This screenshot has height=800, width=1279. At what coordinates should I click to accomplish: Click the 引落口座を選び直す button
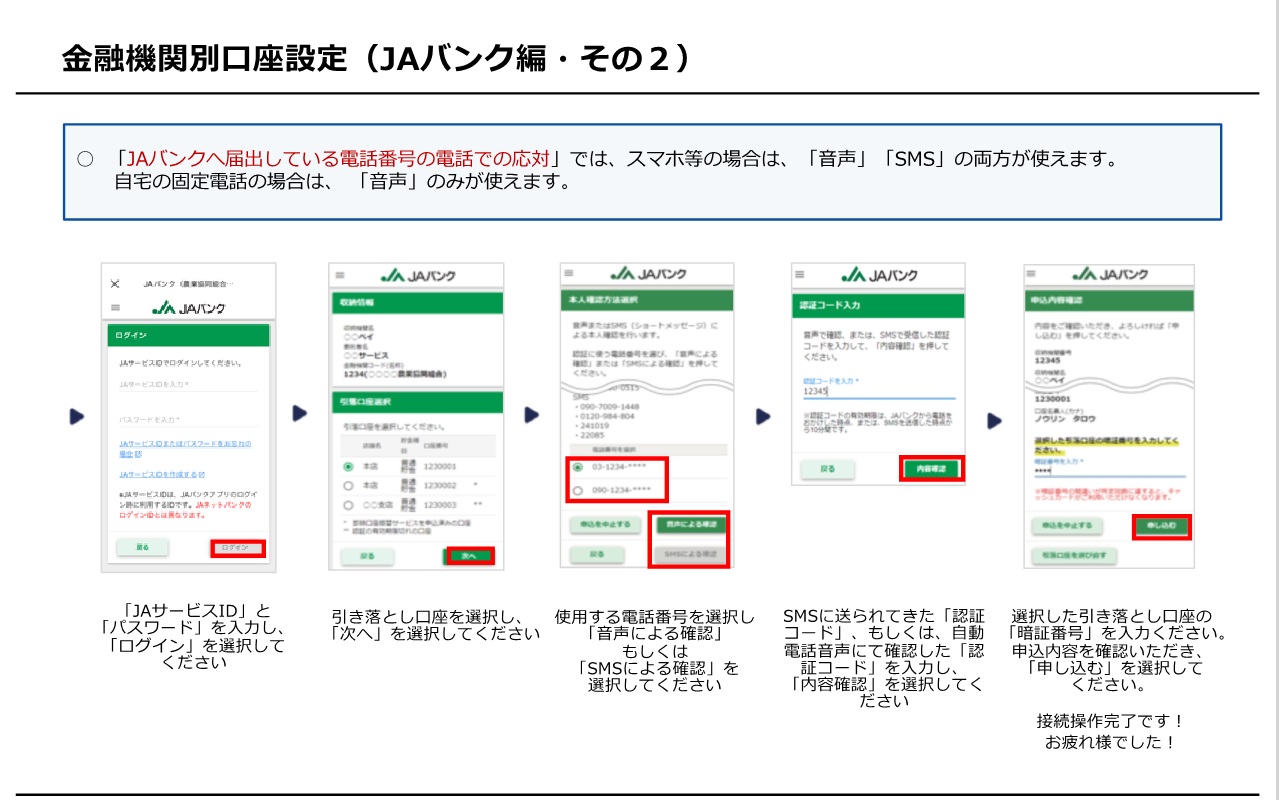click(x=1073, y=554)
